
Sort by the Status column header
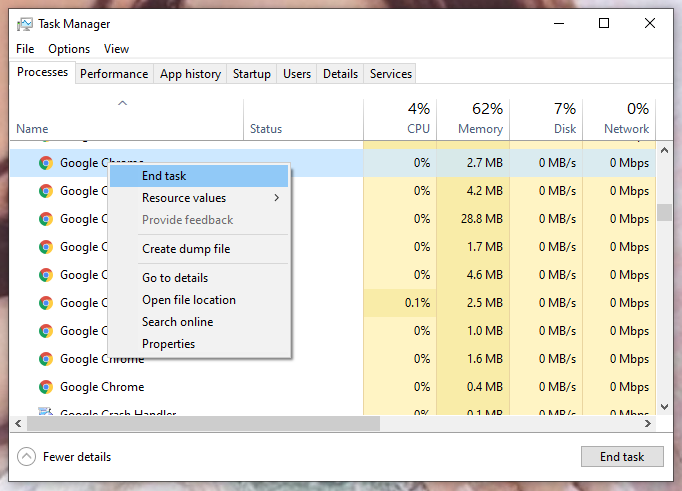(303, 120)
